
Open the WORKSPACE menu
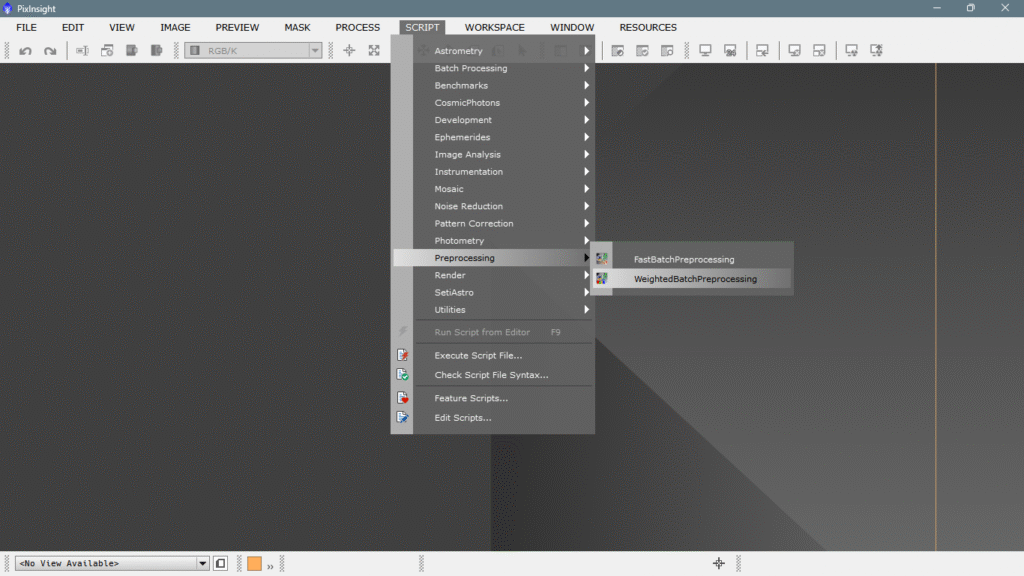click(494, 27)
